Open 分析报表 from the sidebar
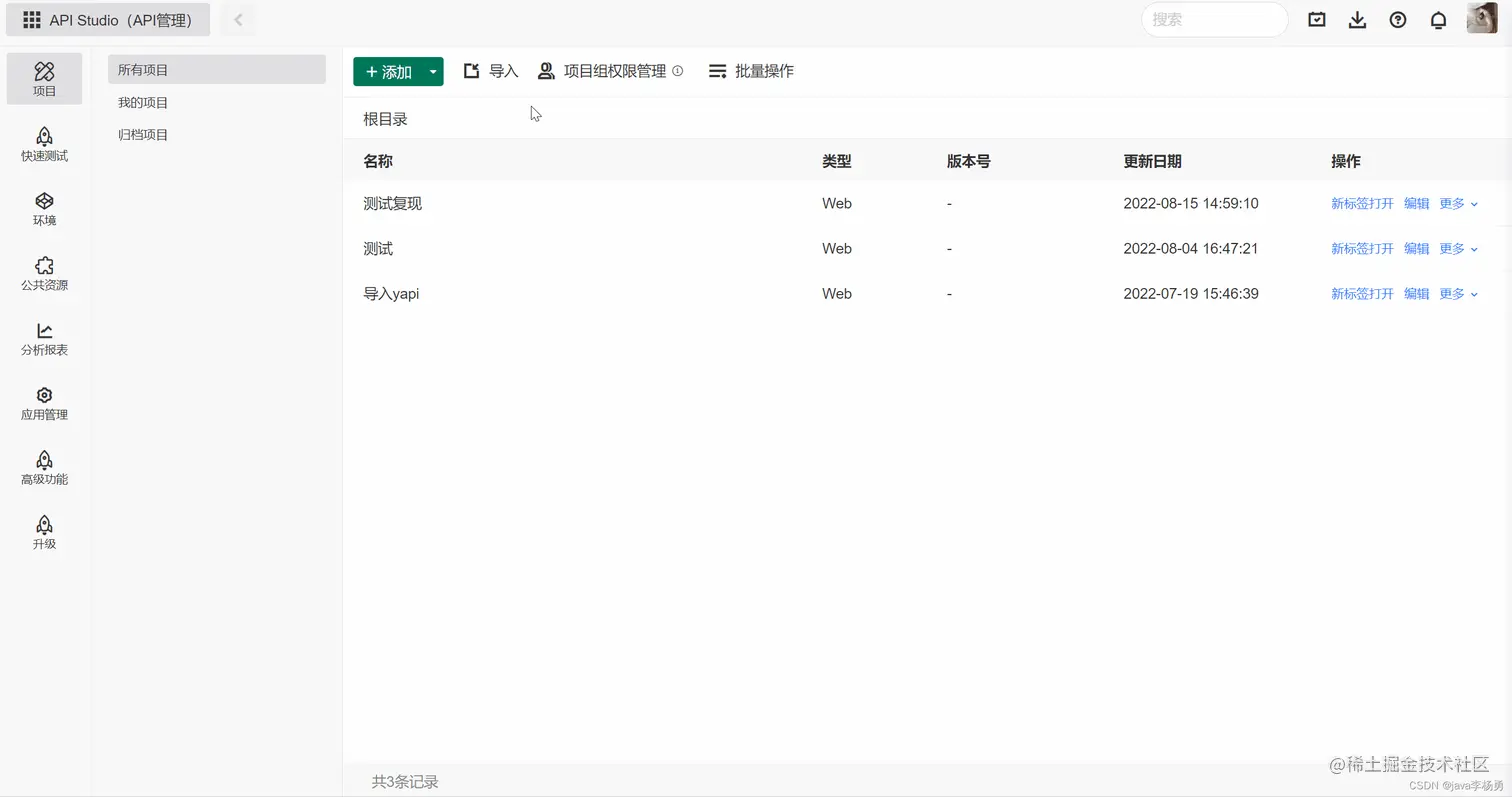Image resolution: width=1512 pixels, height=797 pixels. 43,338
